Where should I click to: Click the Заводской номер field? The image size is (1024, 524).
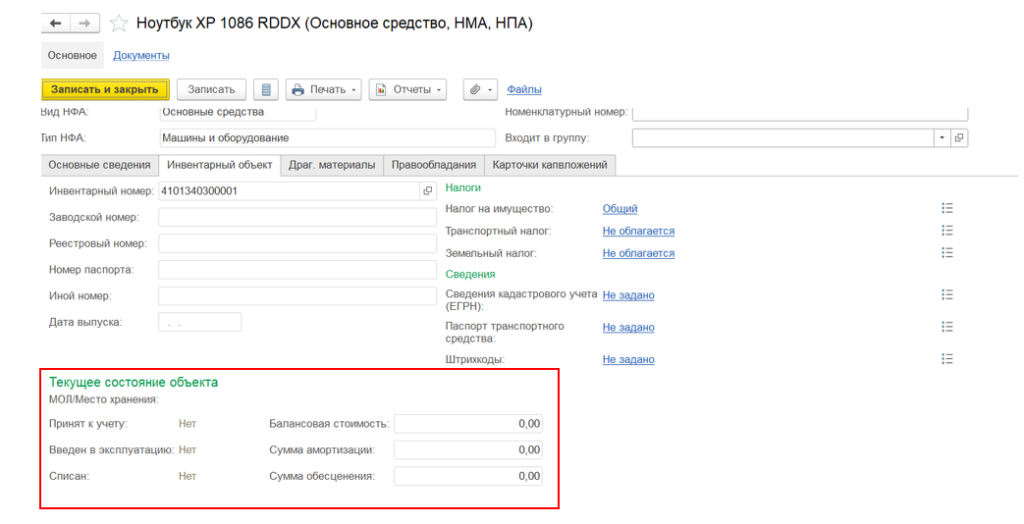click(x=297, y=217)
